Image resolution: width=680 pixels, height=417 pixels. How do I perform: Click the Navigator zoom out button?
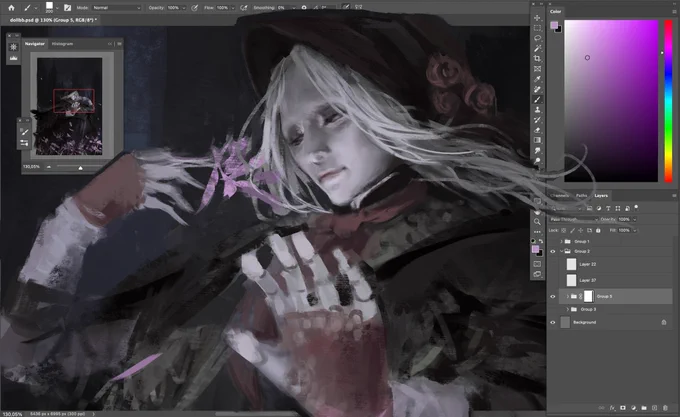49,167
